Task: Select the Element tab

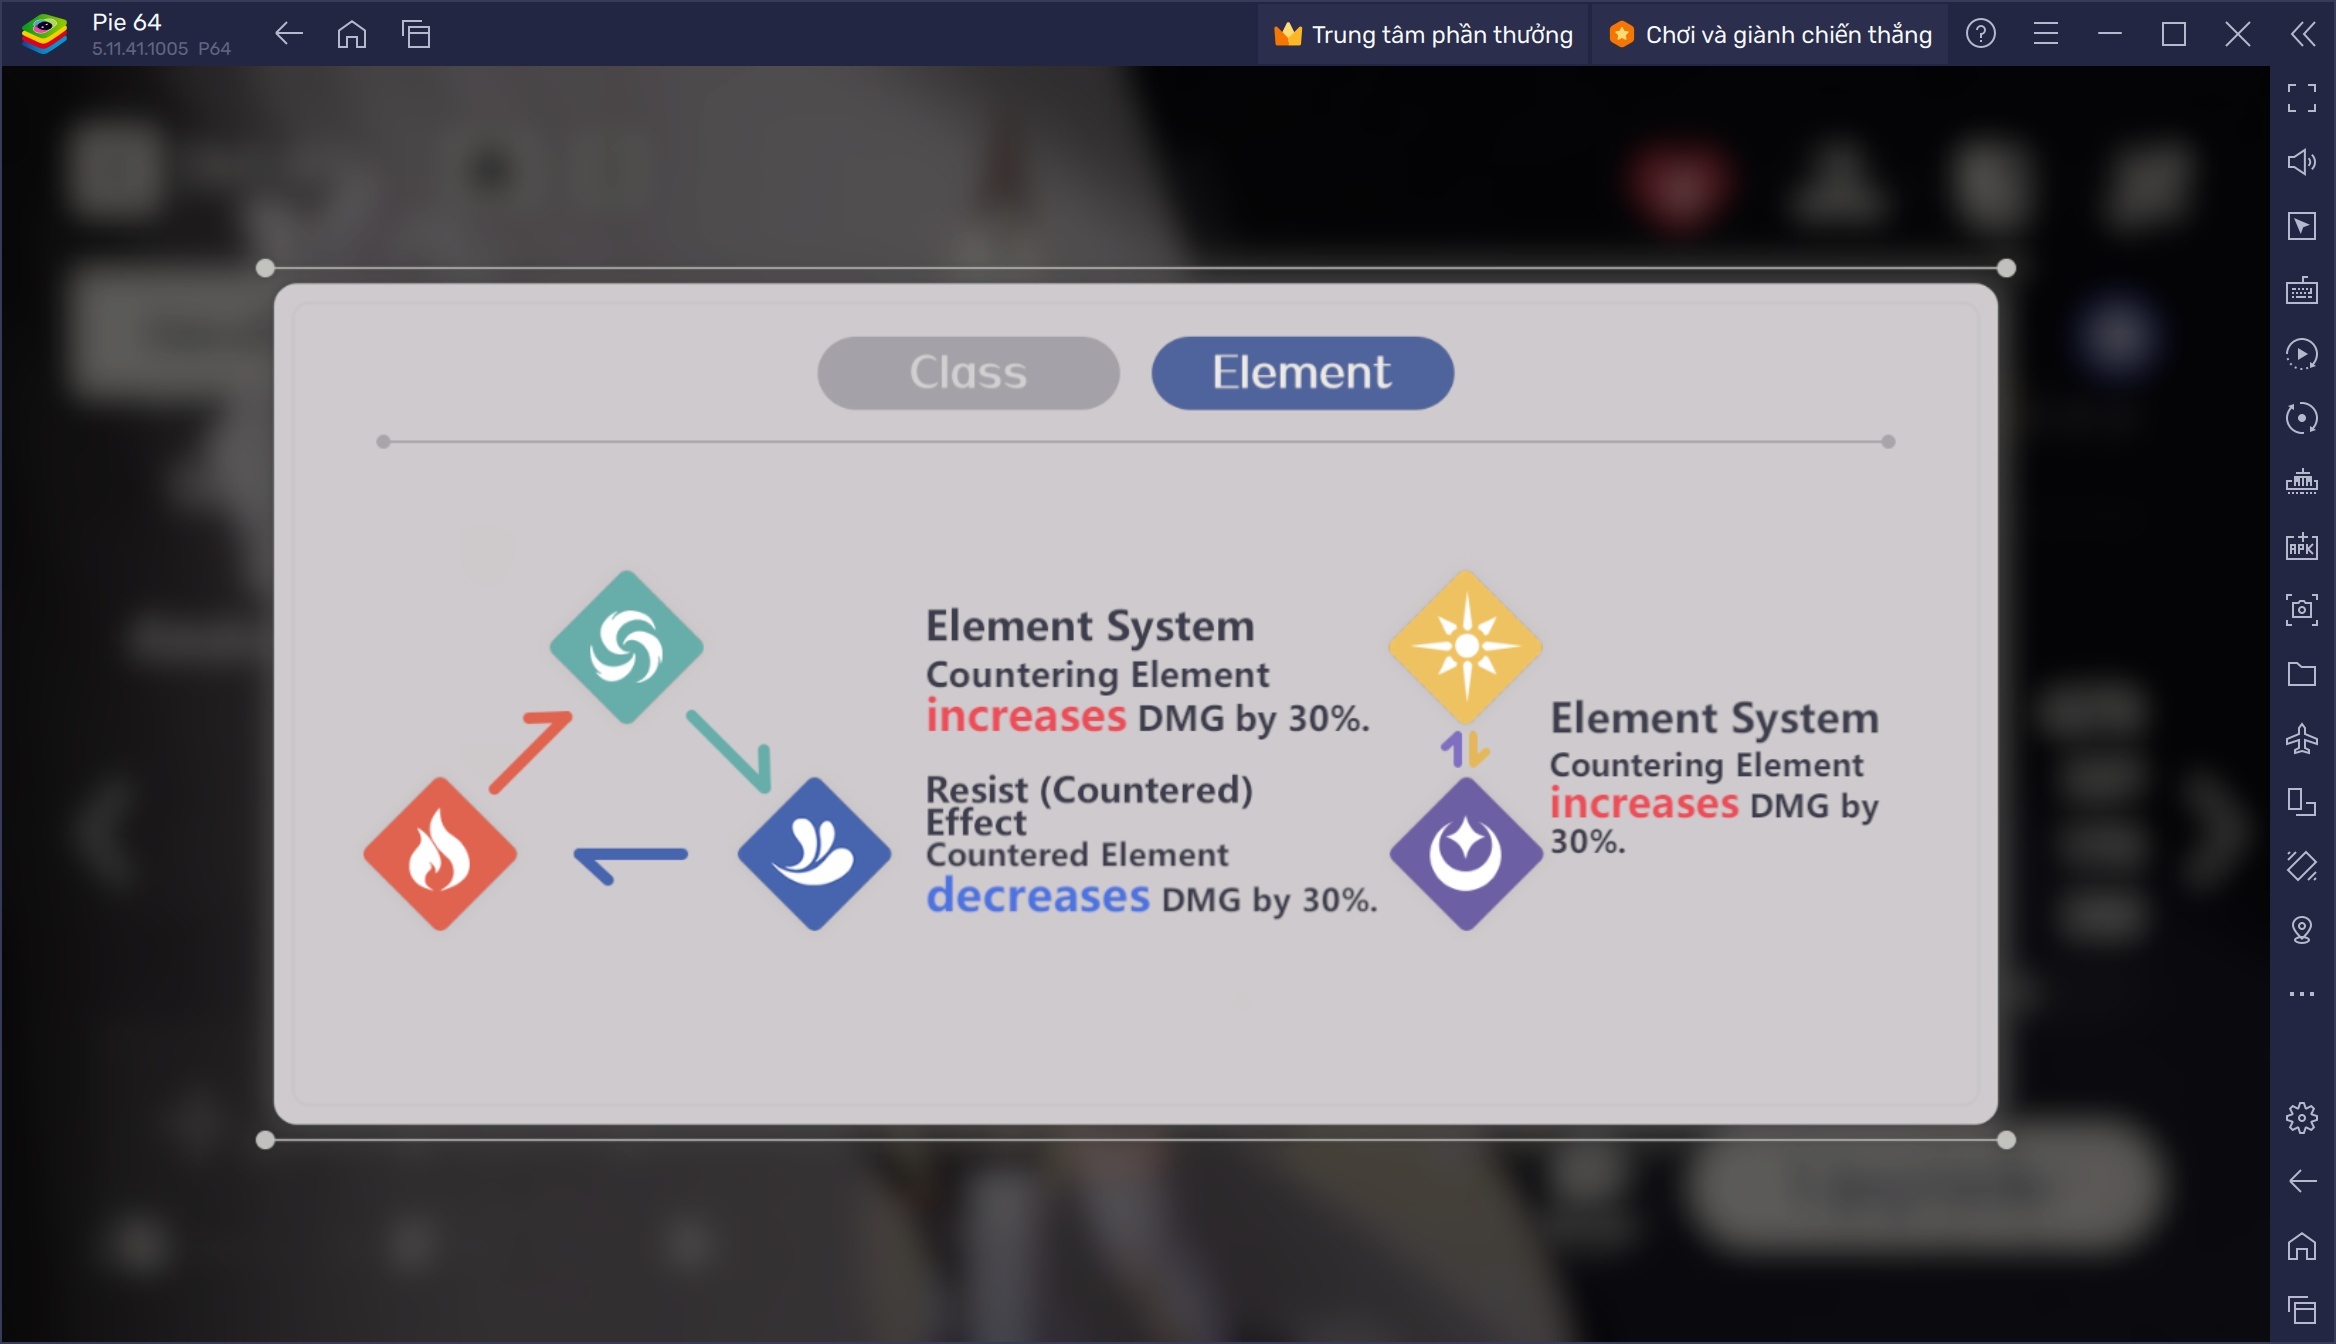Action: tap(1302, 373)
